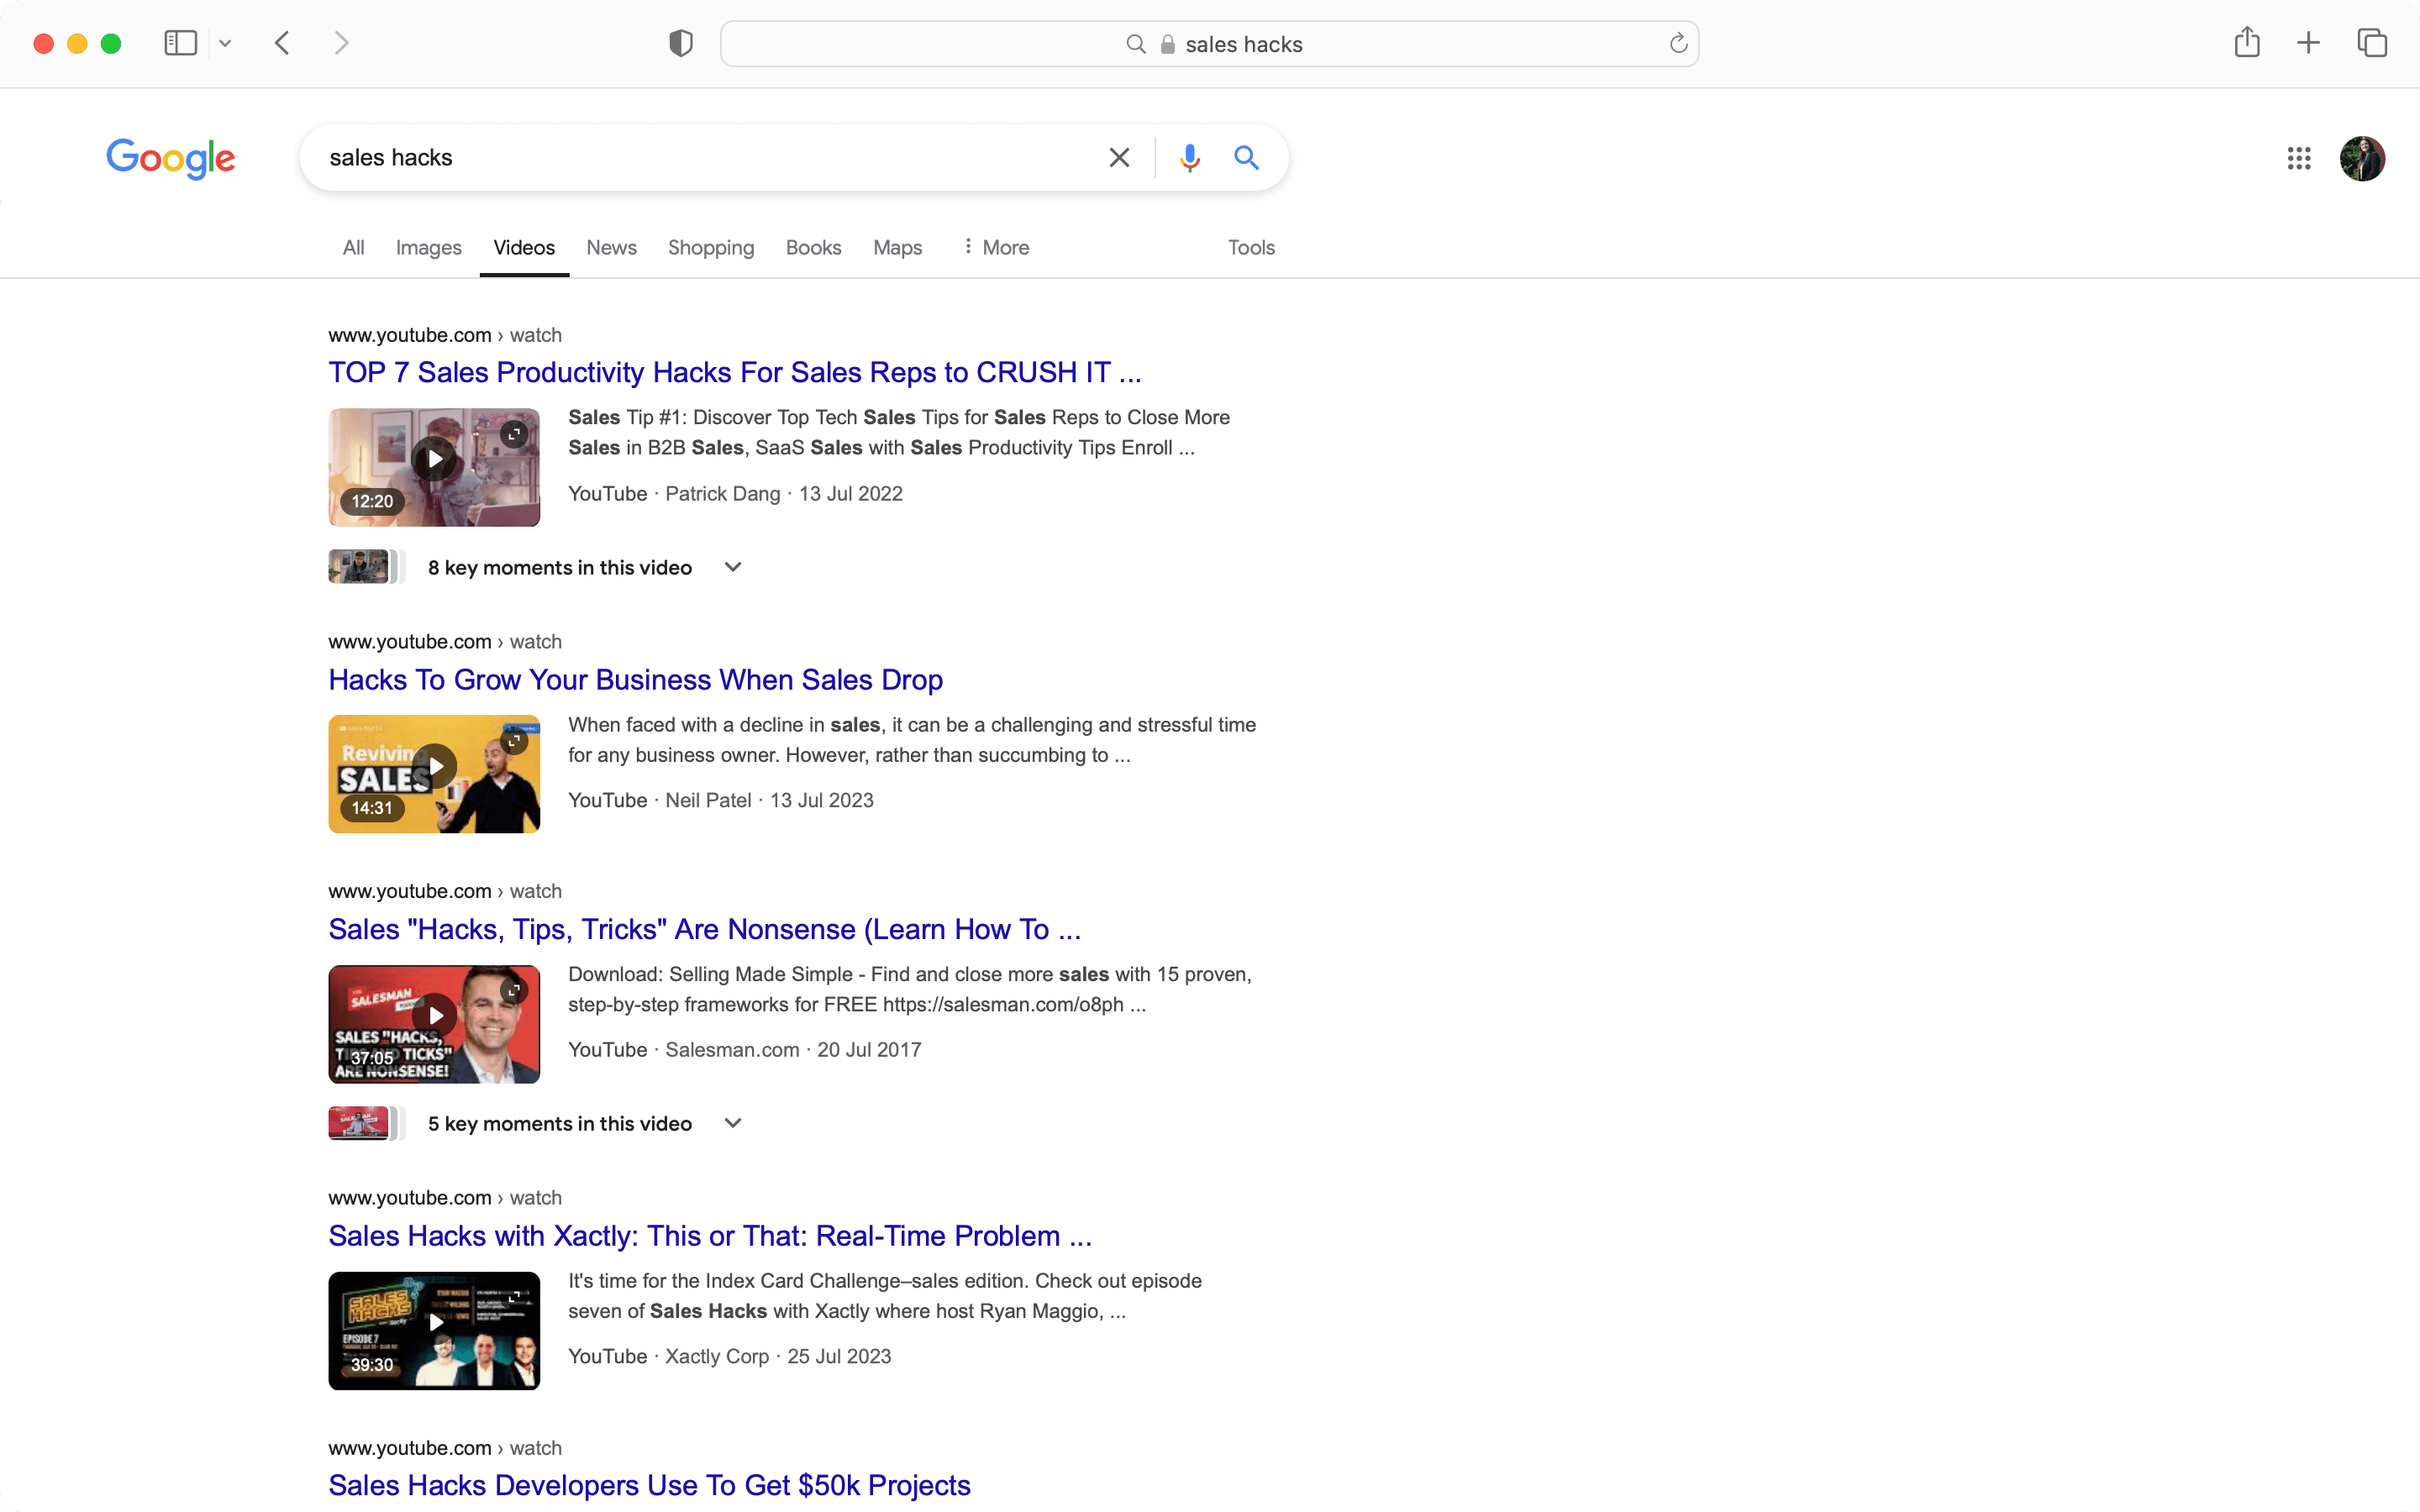
Task: Open the search Tools options
Action: (1251, 247)
